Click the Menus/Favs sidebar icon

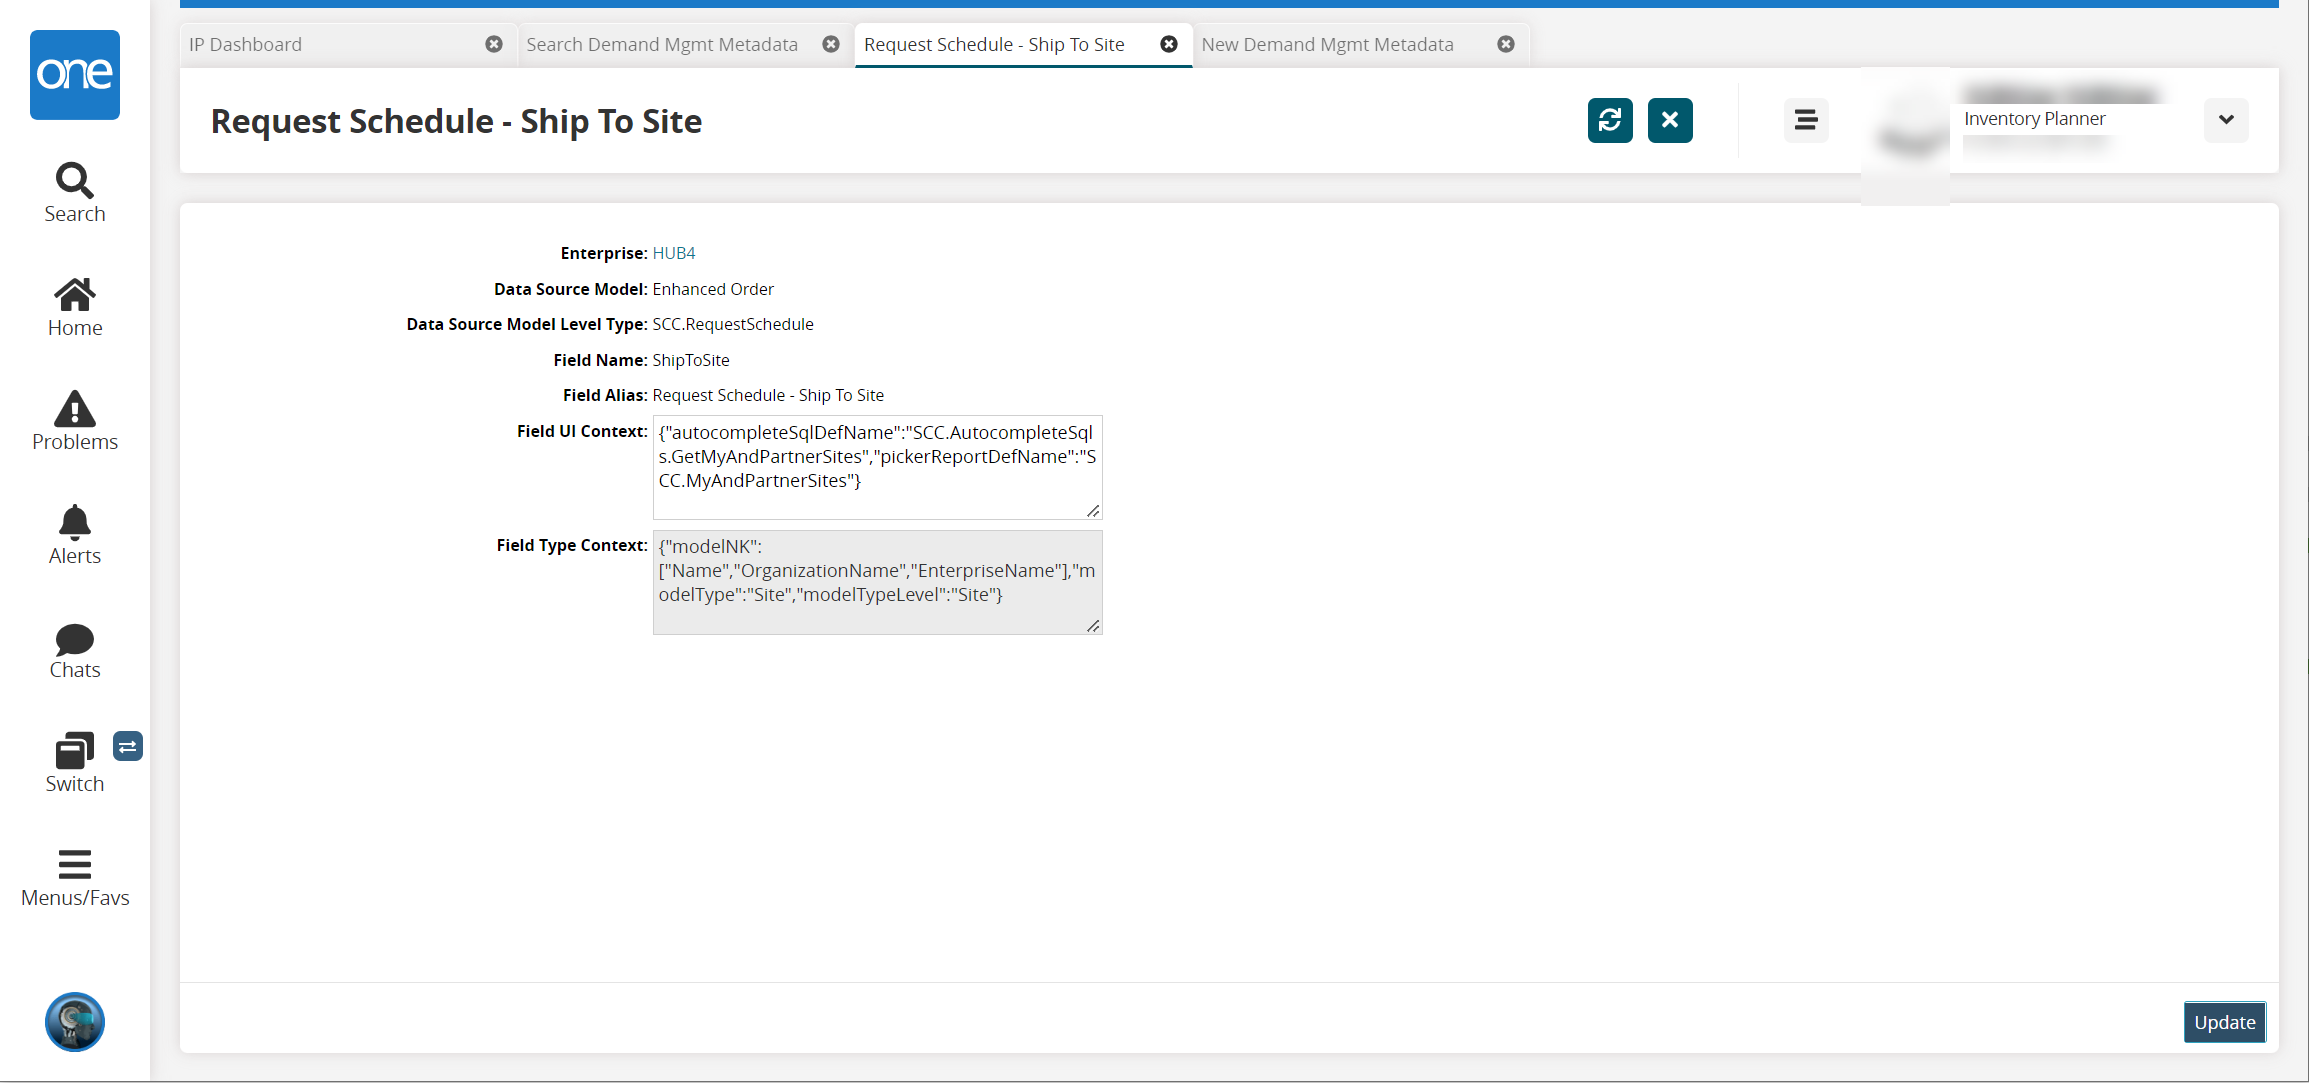click(x=74, y=875)
